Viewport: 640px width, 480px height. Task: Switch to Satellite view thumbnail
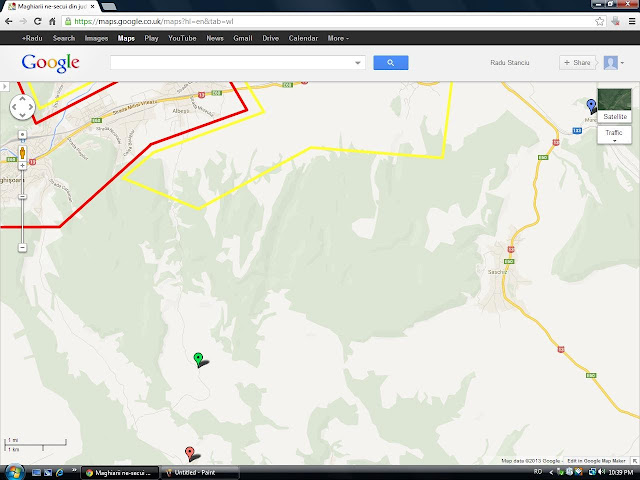pos(614,105)
